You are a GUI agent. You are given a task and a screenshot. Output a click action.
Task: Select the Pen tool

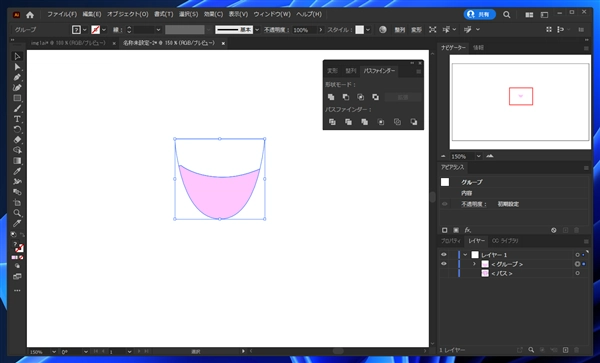click(17, 77)
